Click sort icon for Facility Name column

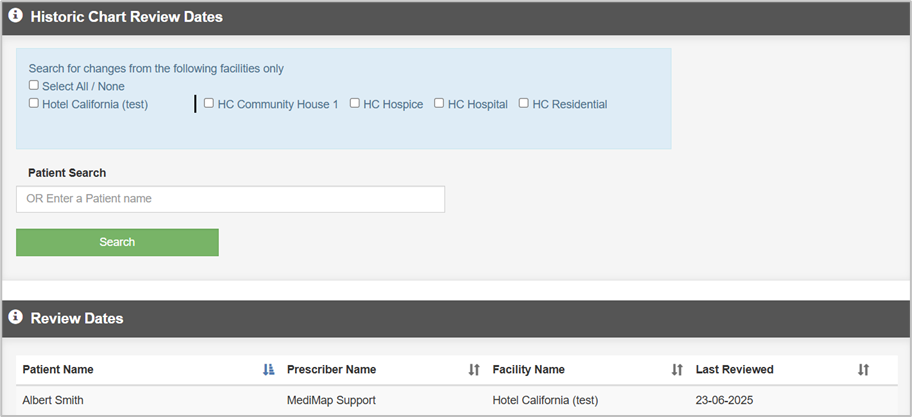click(x=677, y=370)
